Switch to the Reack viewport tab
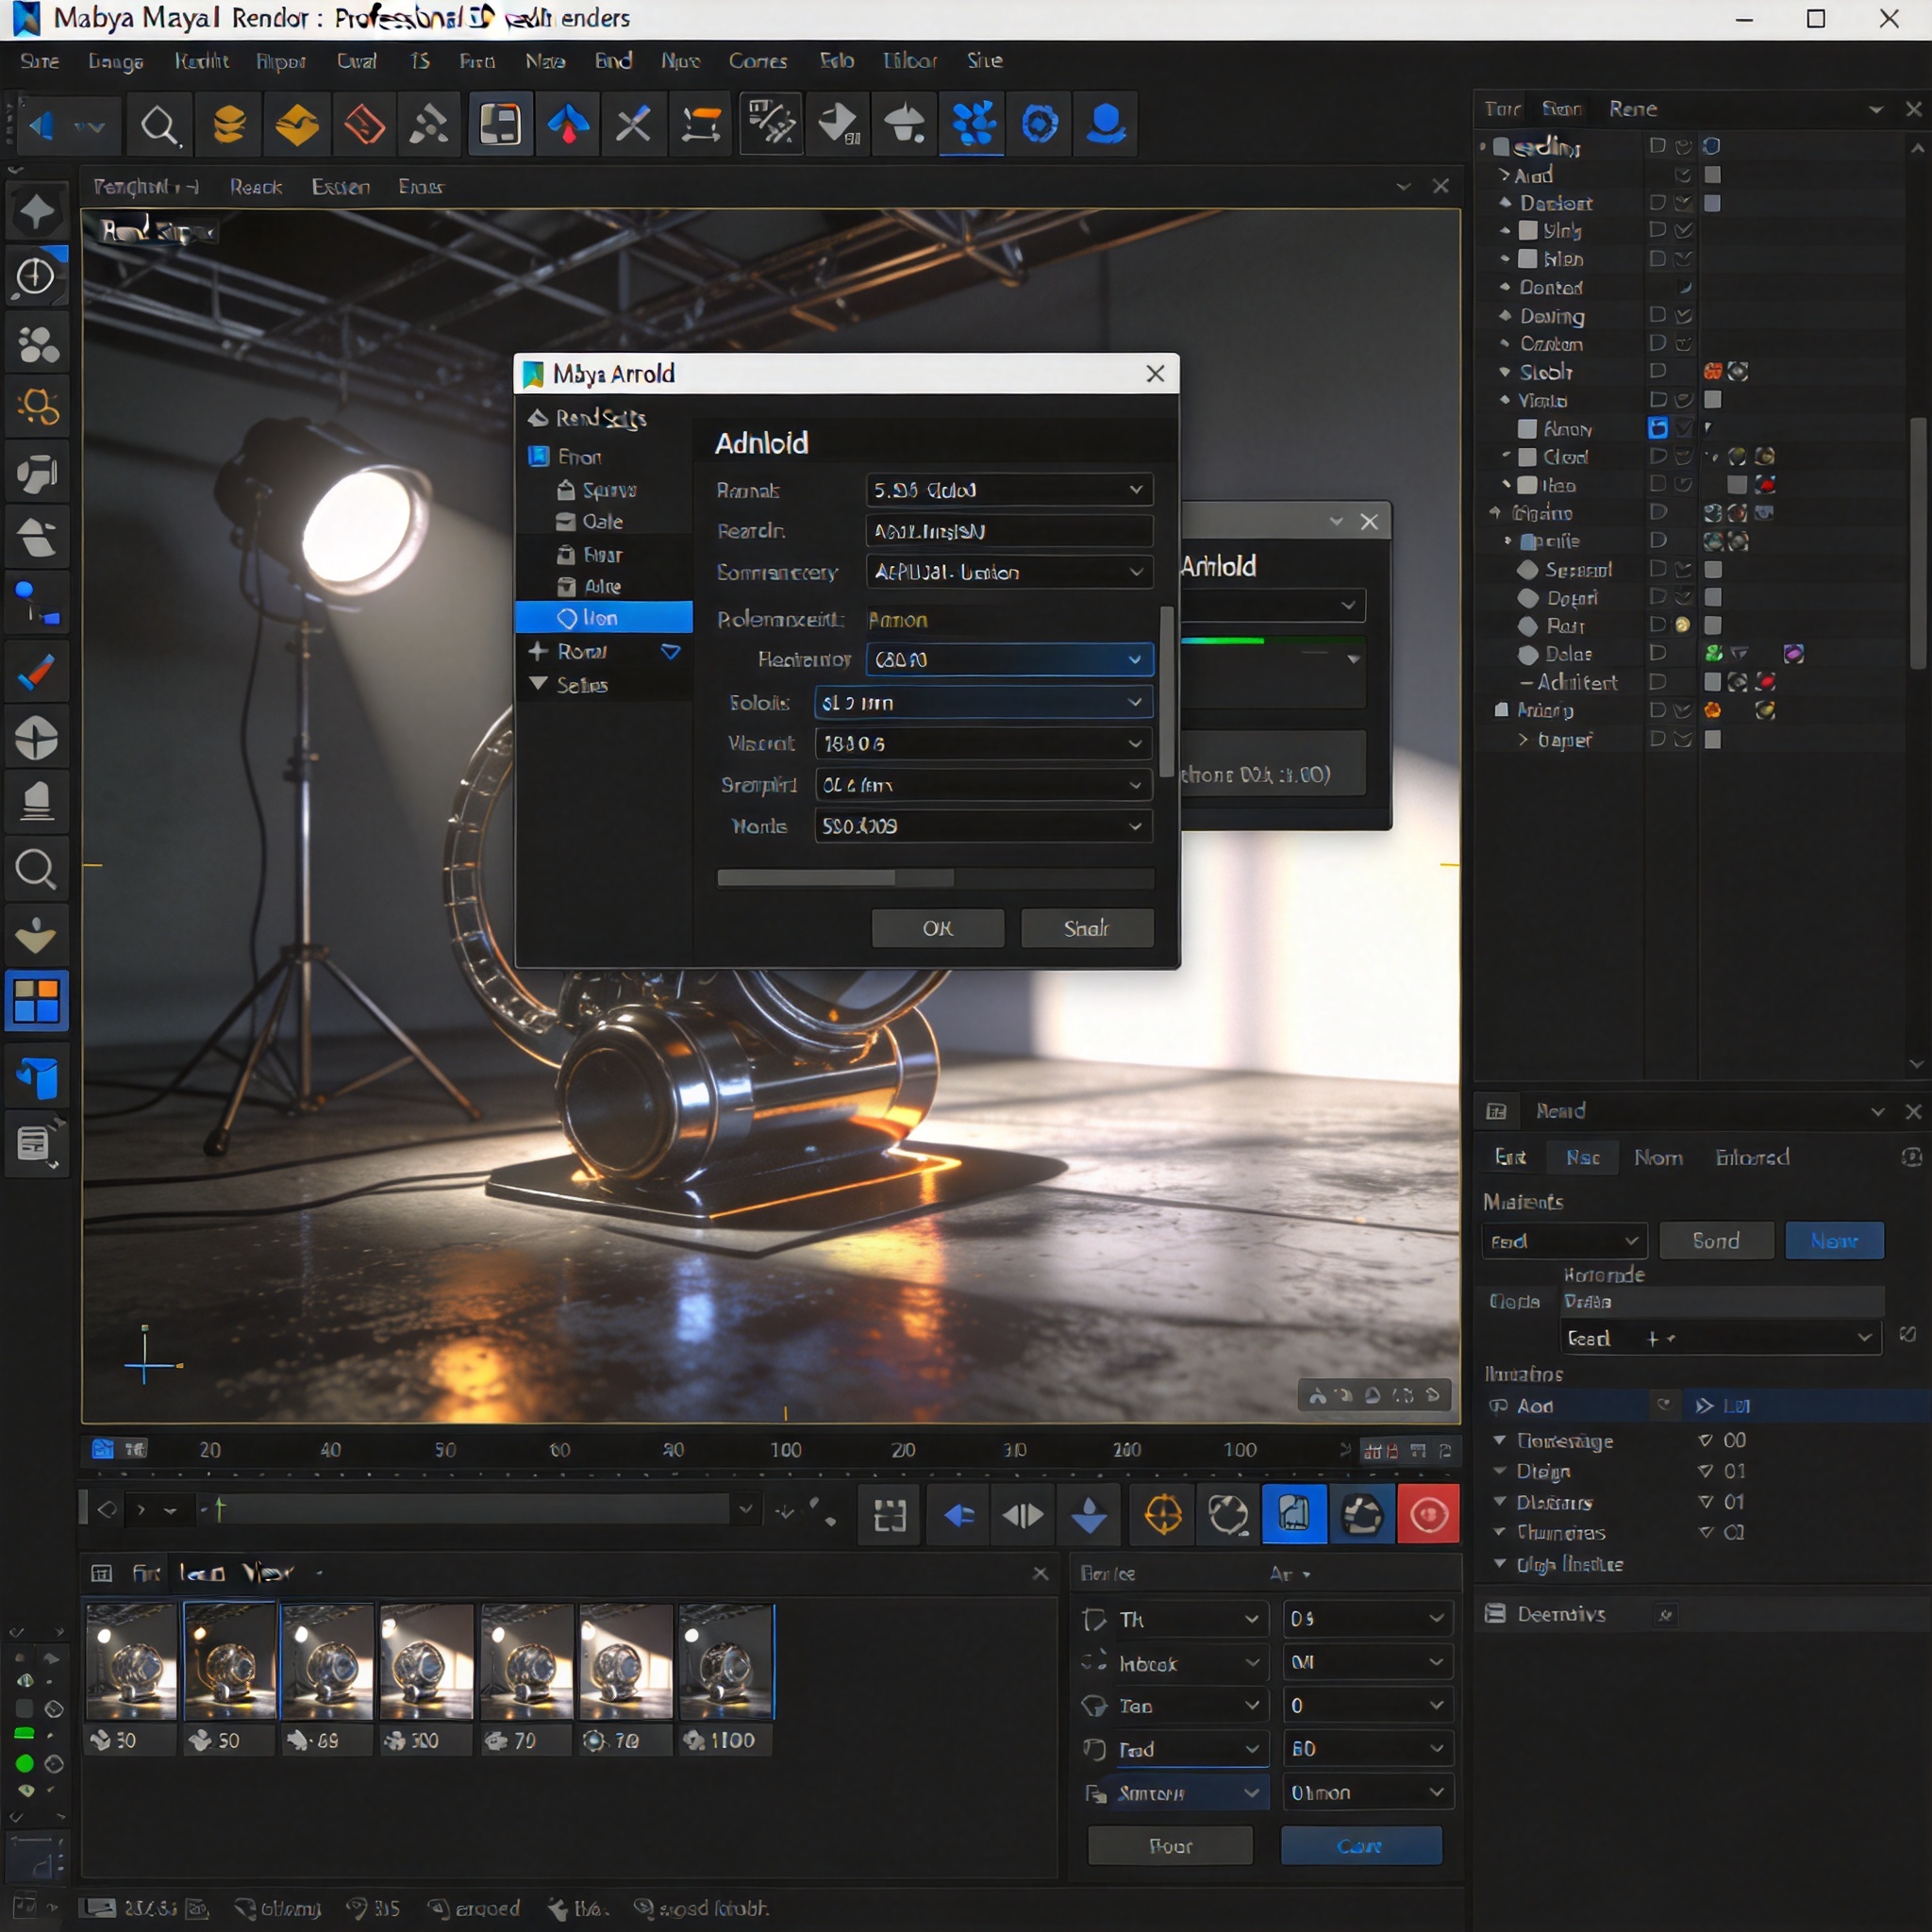1932x1932 pixels. click(256, 187)
